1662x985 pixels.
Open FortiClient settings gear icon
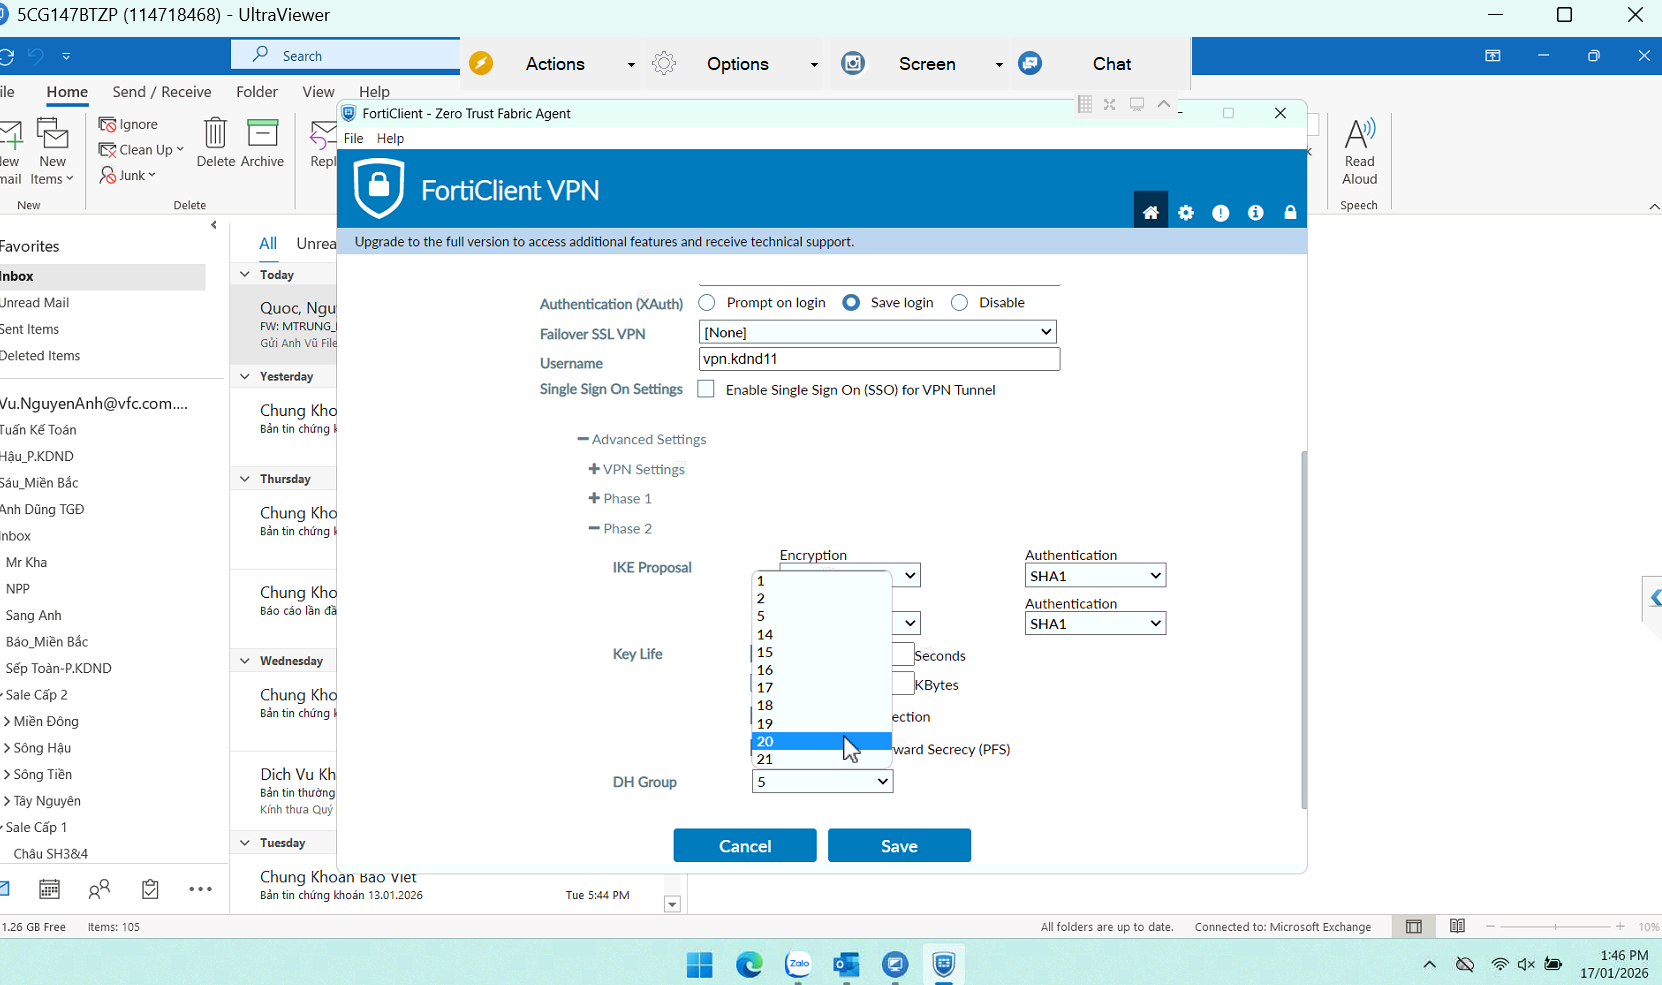tap(1186, 212)
